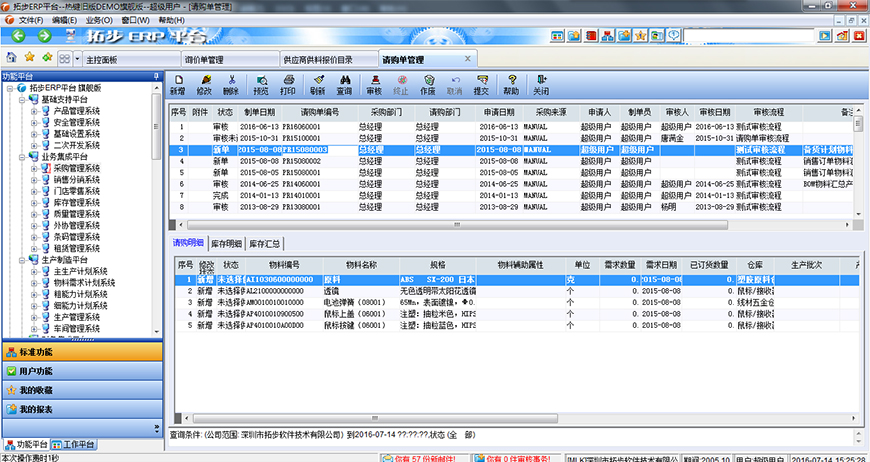Image resolution: width=870 pixels, height=462 pixels.
Task: Click the 审核 (Approve) stamp icon
Action: click(374, 84)
